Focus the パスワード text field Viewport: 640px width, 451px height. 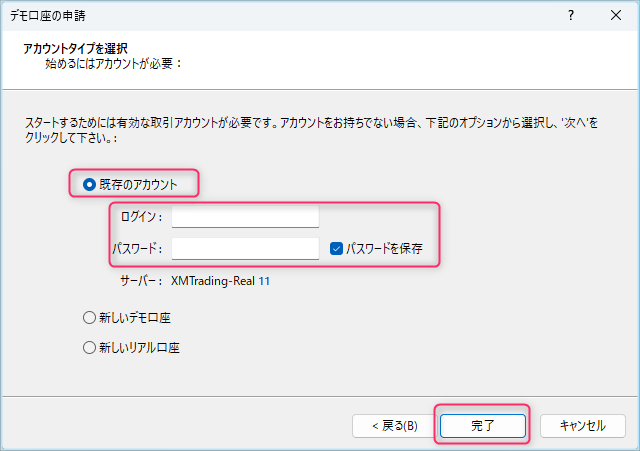[x=245, y=248]
